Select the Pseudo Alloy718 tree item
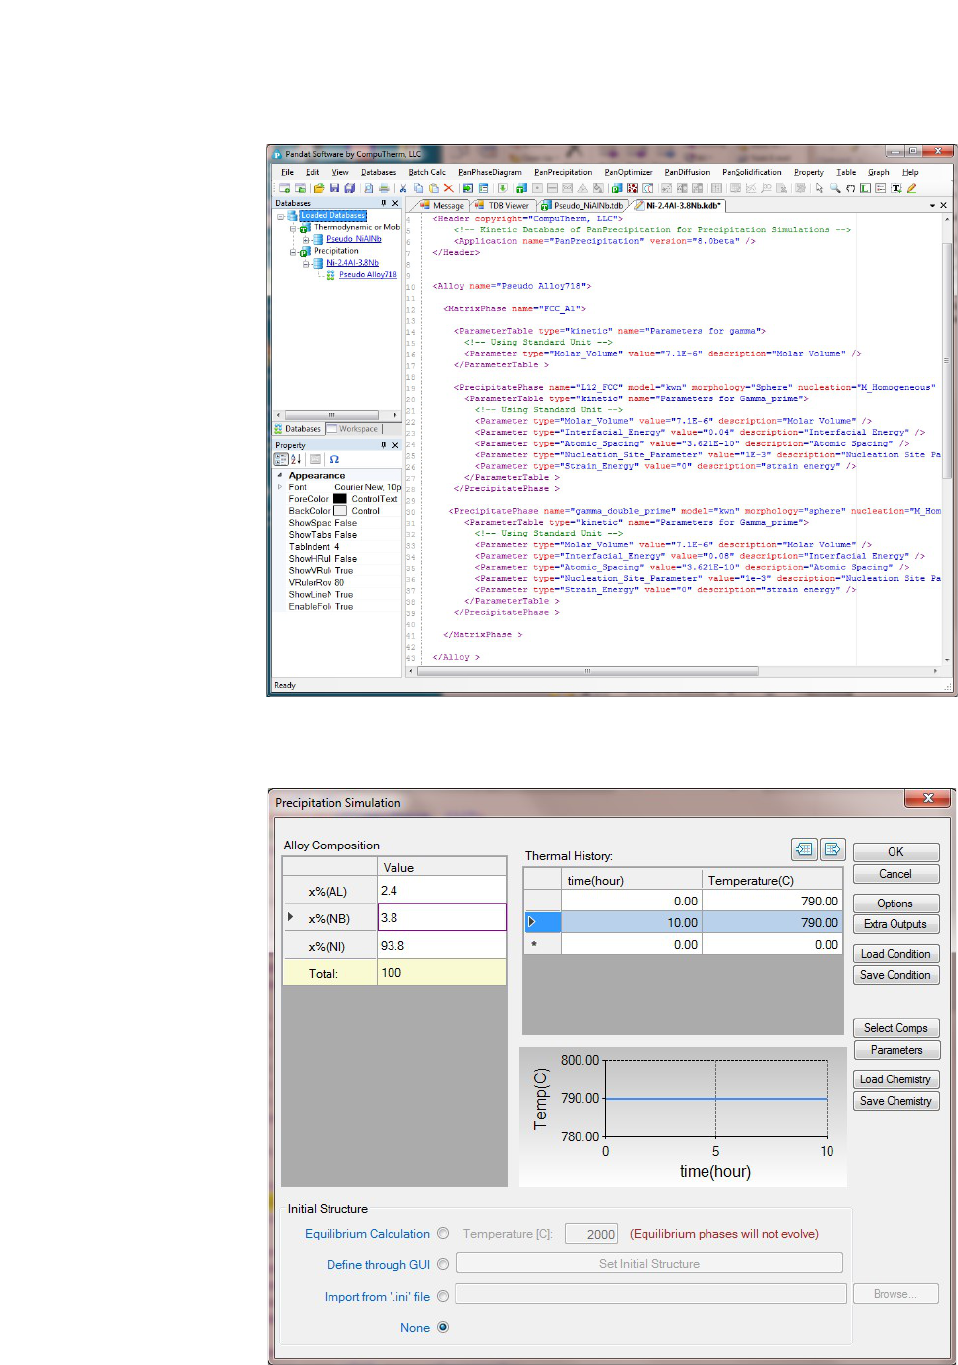The width and height of the screenshot is (958, 1365). pos(367,275)
